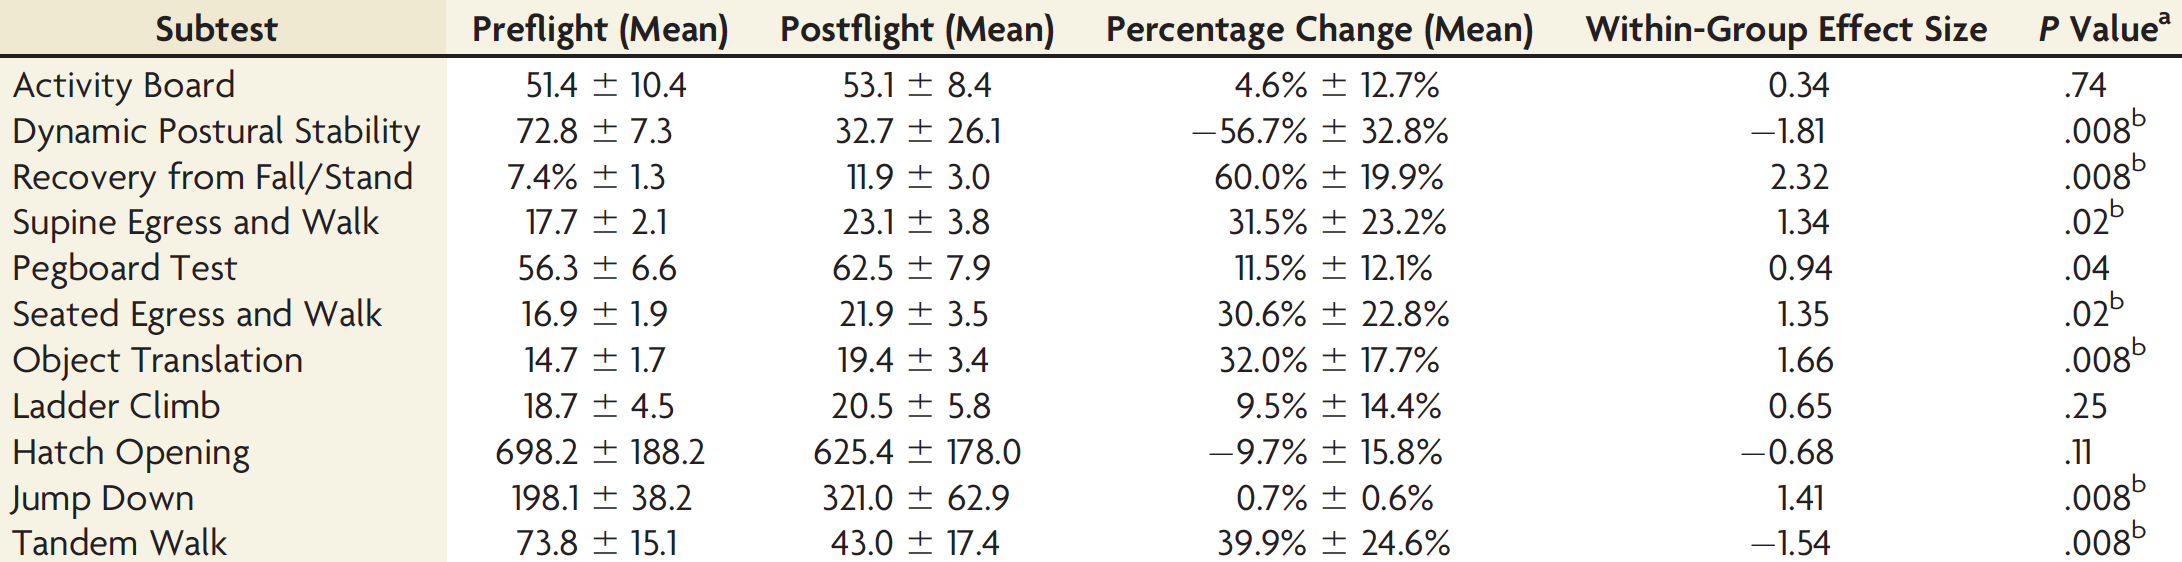Select the Ladder Climb row label
2182x562 pixels.
pyautogui.click(x=116, y=406)
